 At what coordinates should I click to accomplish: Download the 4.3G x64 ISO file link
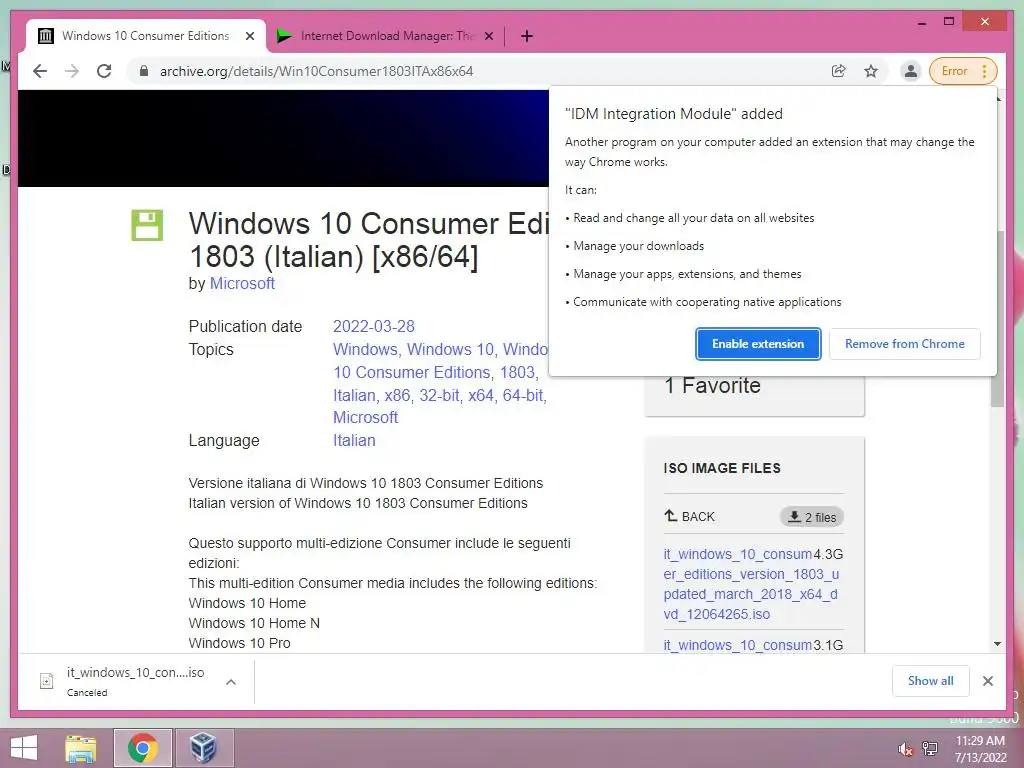point(751,584)
